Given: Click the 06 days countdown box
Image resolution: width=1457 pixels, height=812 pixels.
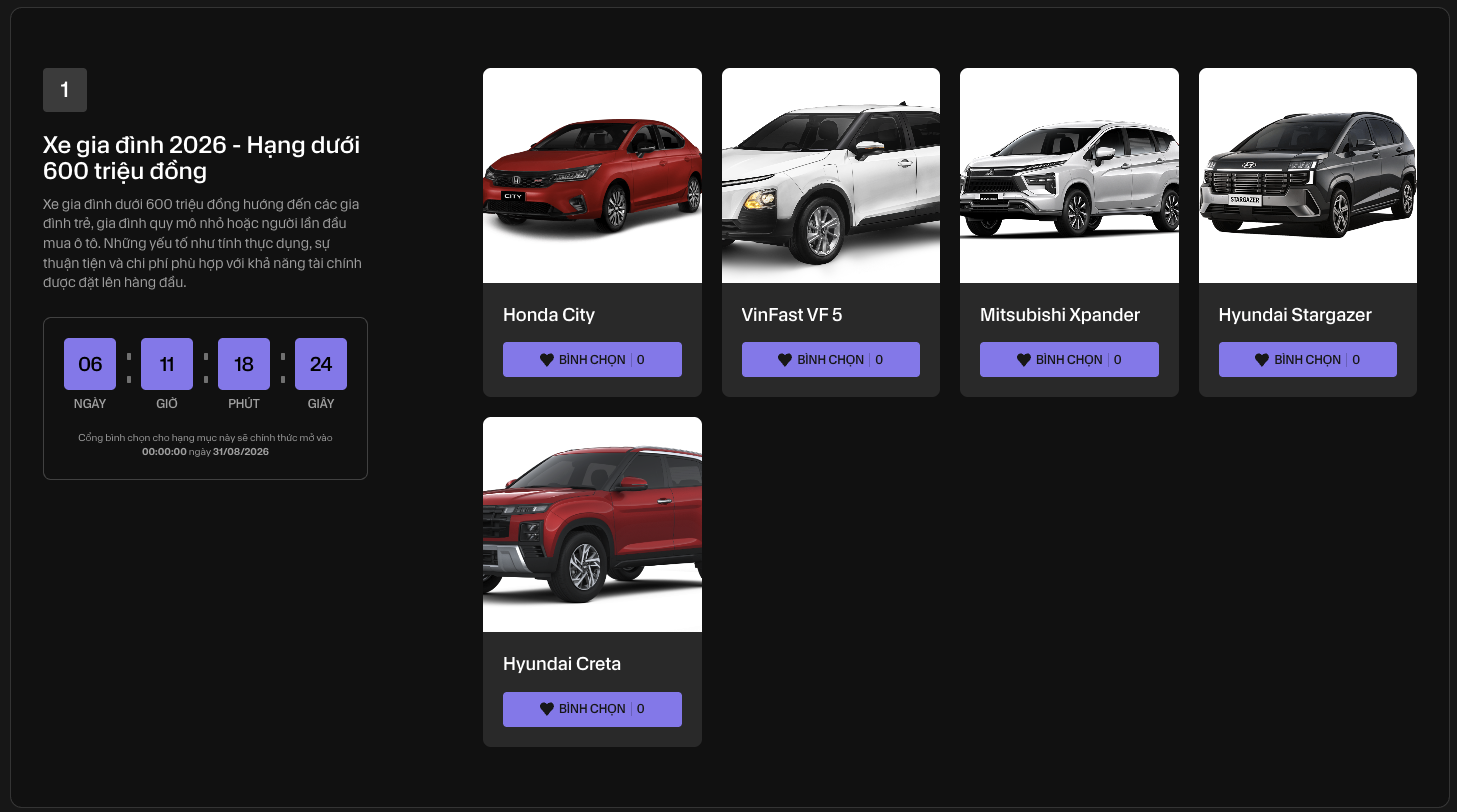Looking at the screenshot, I should [90, 364].
